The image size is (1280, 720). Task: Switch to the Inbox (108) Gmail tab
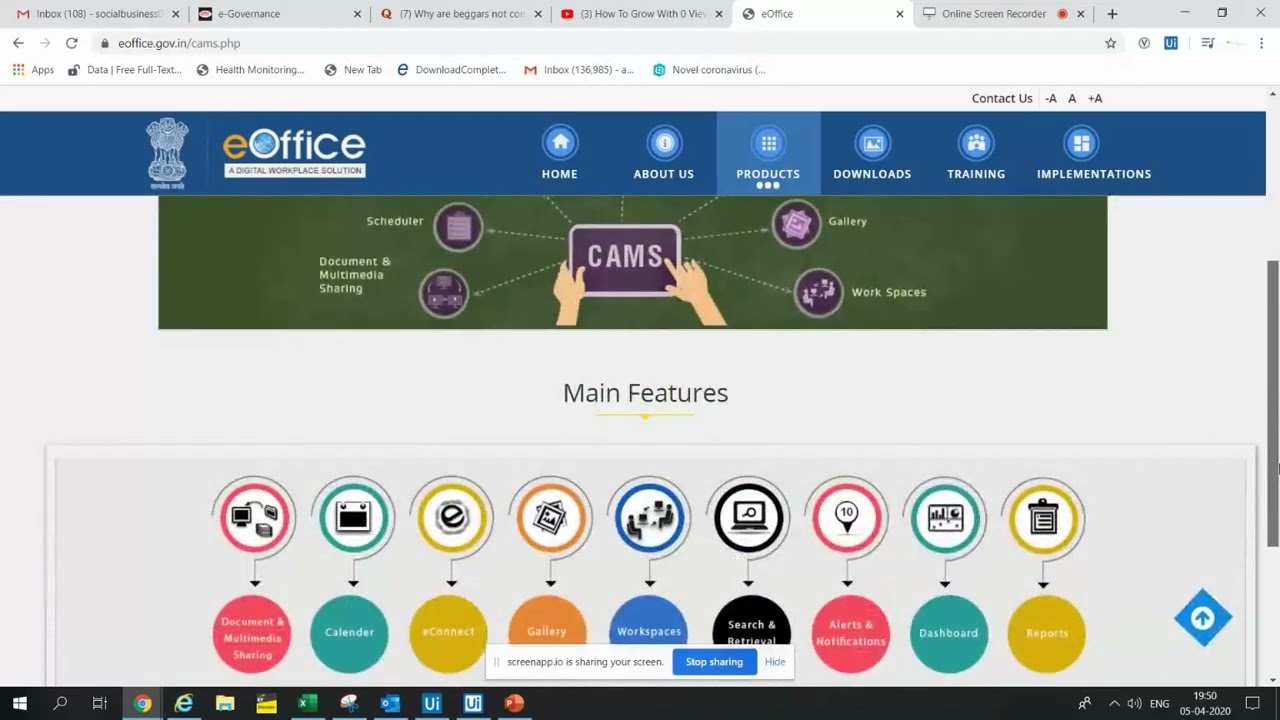[x=97, y=14]
